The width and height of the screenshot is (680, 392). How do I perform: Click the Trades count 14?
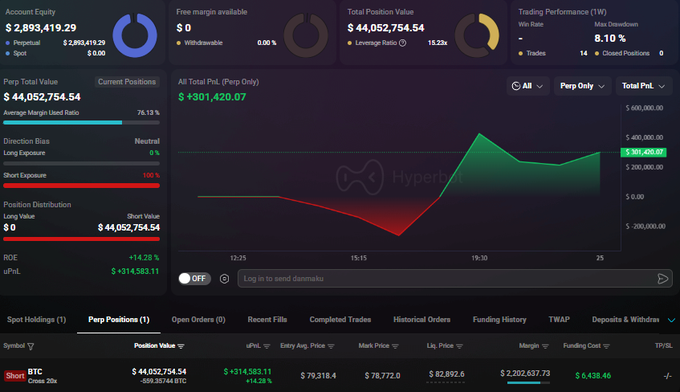click(583, 53)
